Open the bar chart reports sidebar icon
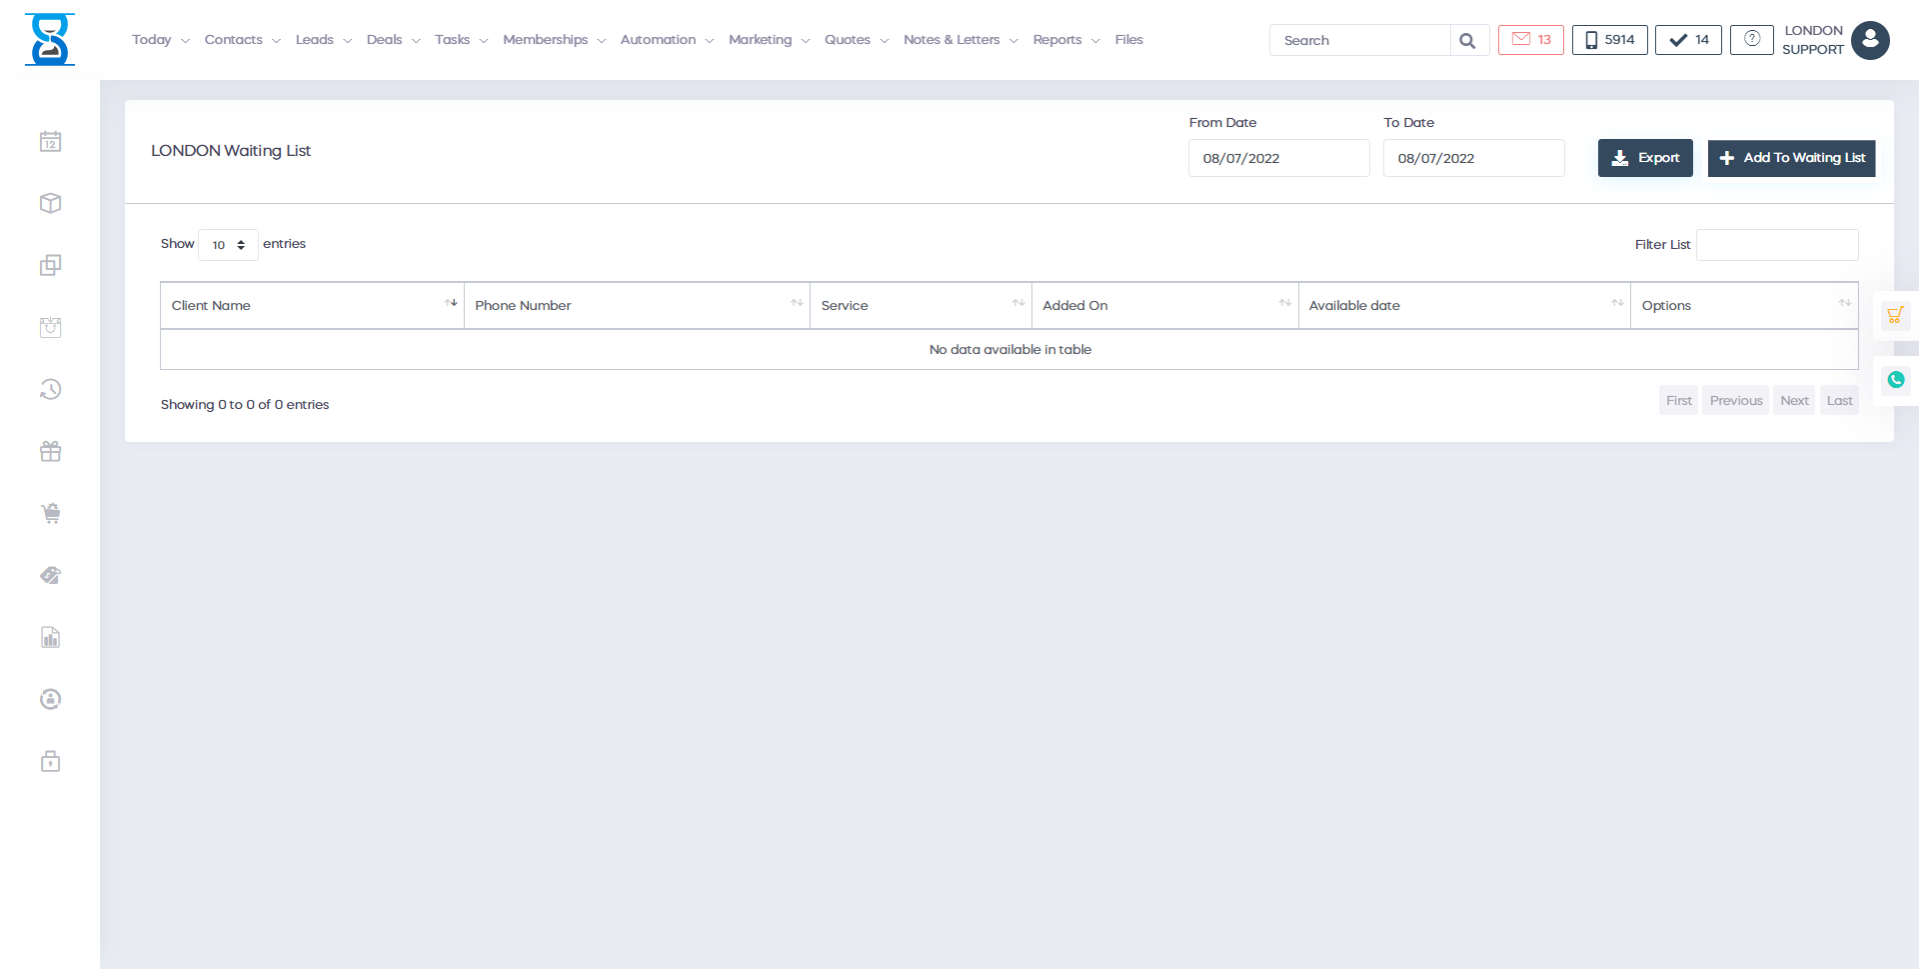This screenshot has height=969, width=1920. pyautogui.click(x=50, y=638)
